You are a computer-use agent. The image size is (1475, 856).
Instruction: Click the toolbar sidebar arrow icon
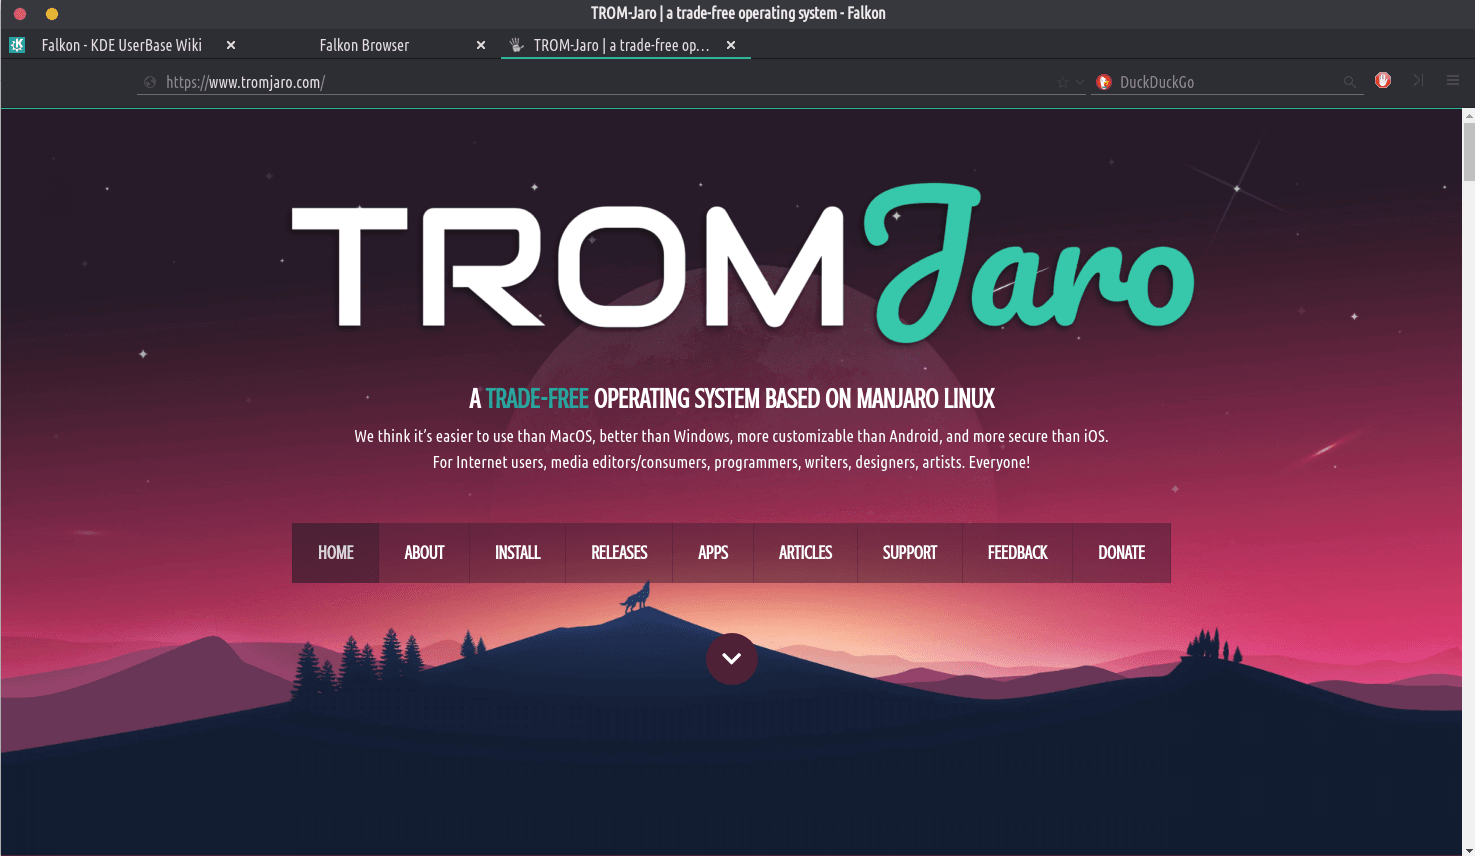(x=1418, y=81)
